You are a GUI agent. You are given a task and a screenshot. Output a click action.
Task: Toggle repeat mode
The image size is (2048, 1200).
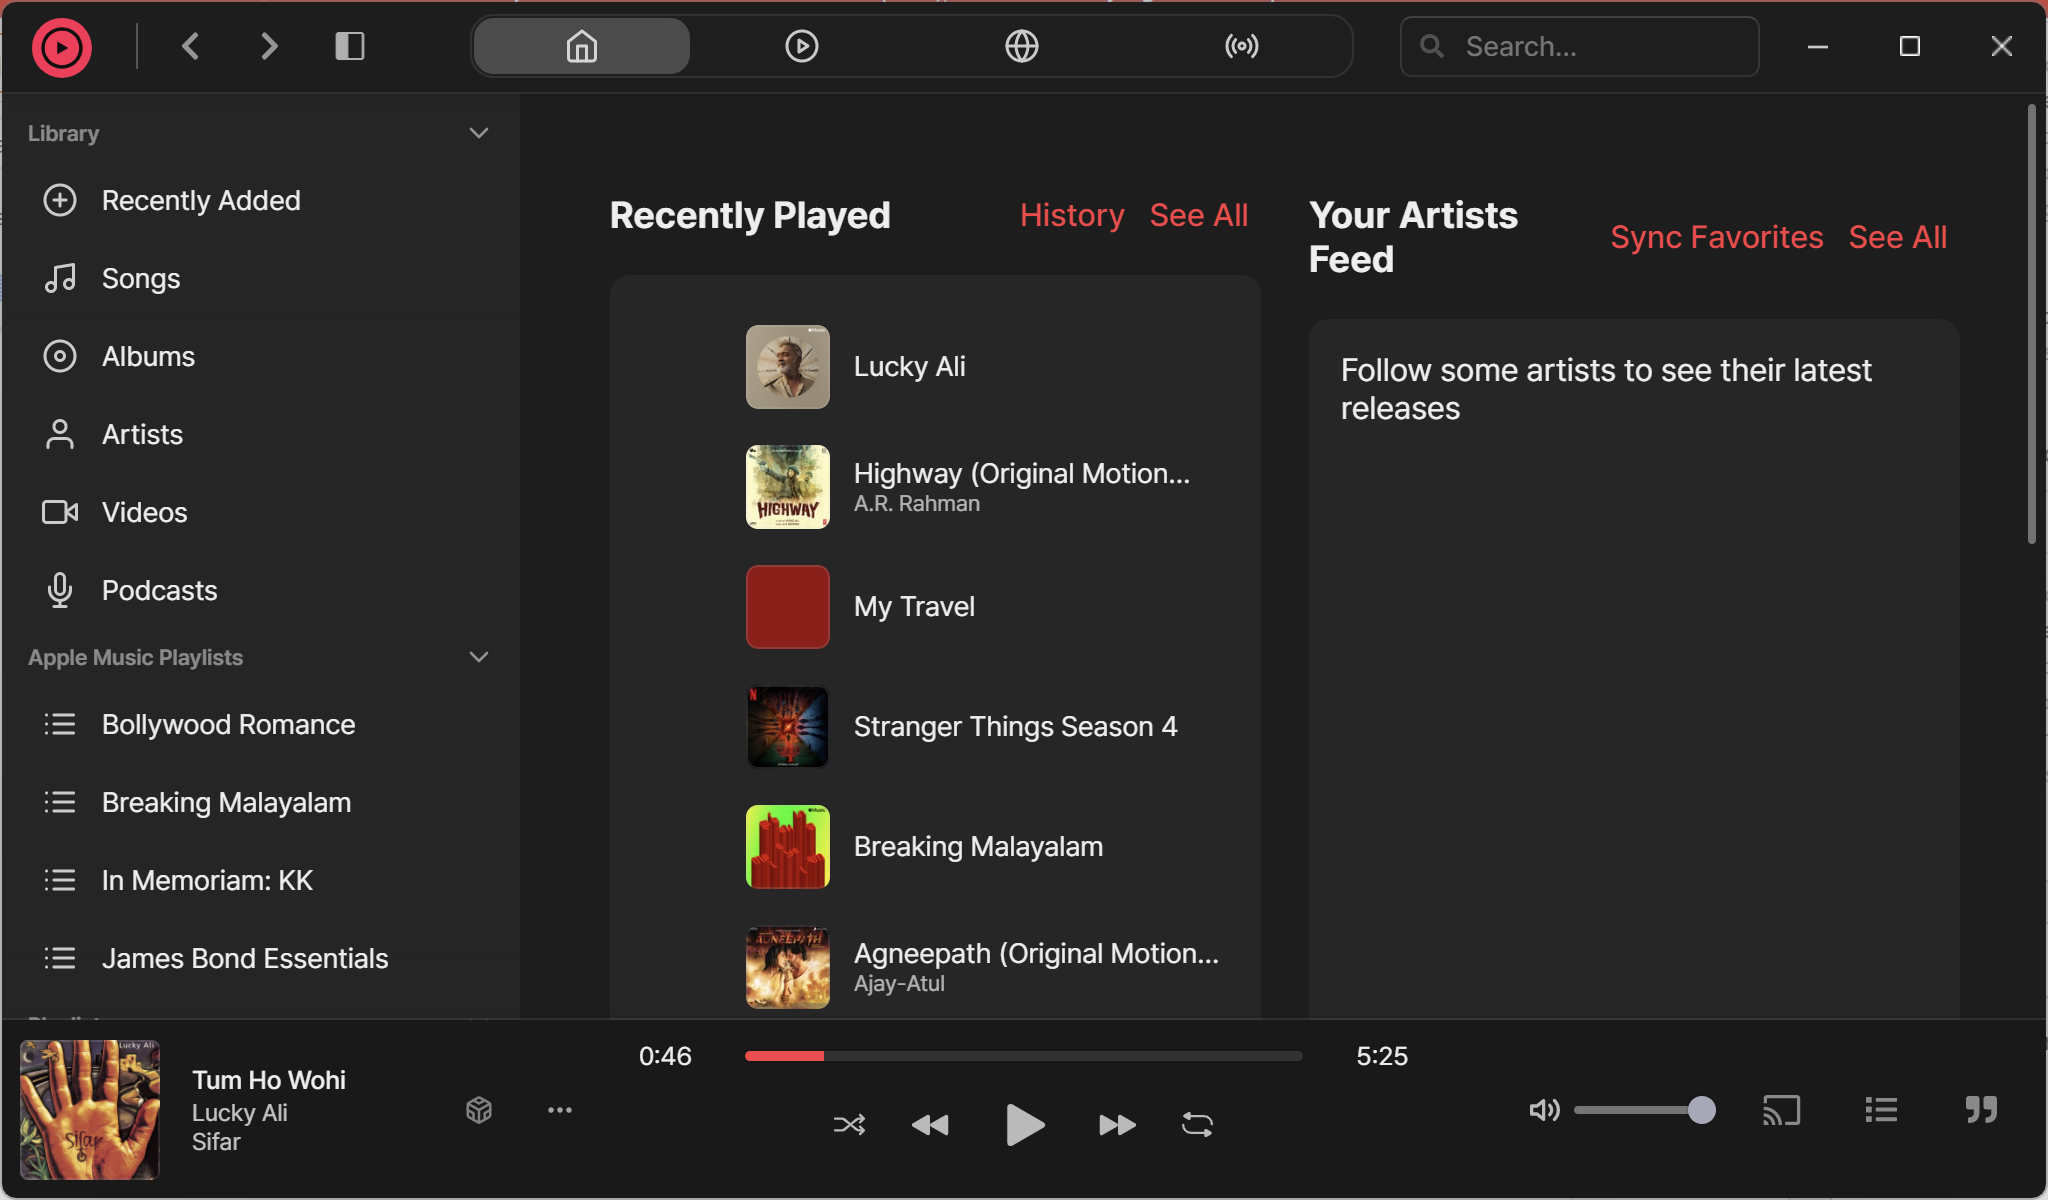pyautogui.click(x=1197, y=1124)
